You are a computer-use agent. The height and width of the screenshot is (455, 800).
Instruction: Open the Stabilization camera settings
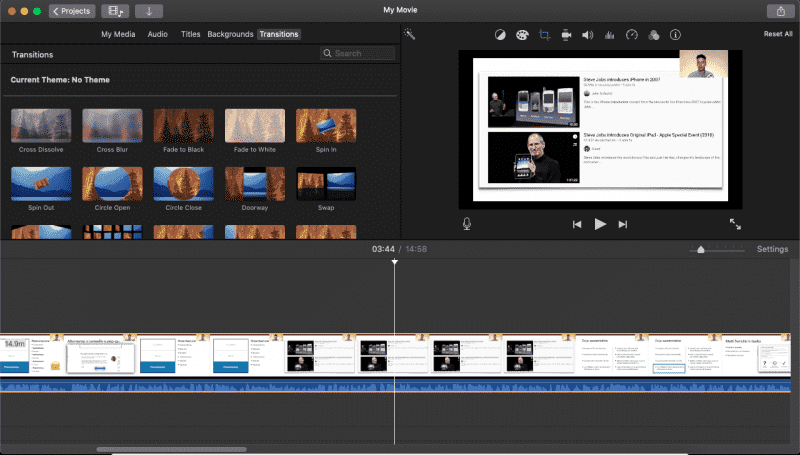click(x=566, y=35)
